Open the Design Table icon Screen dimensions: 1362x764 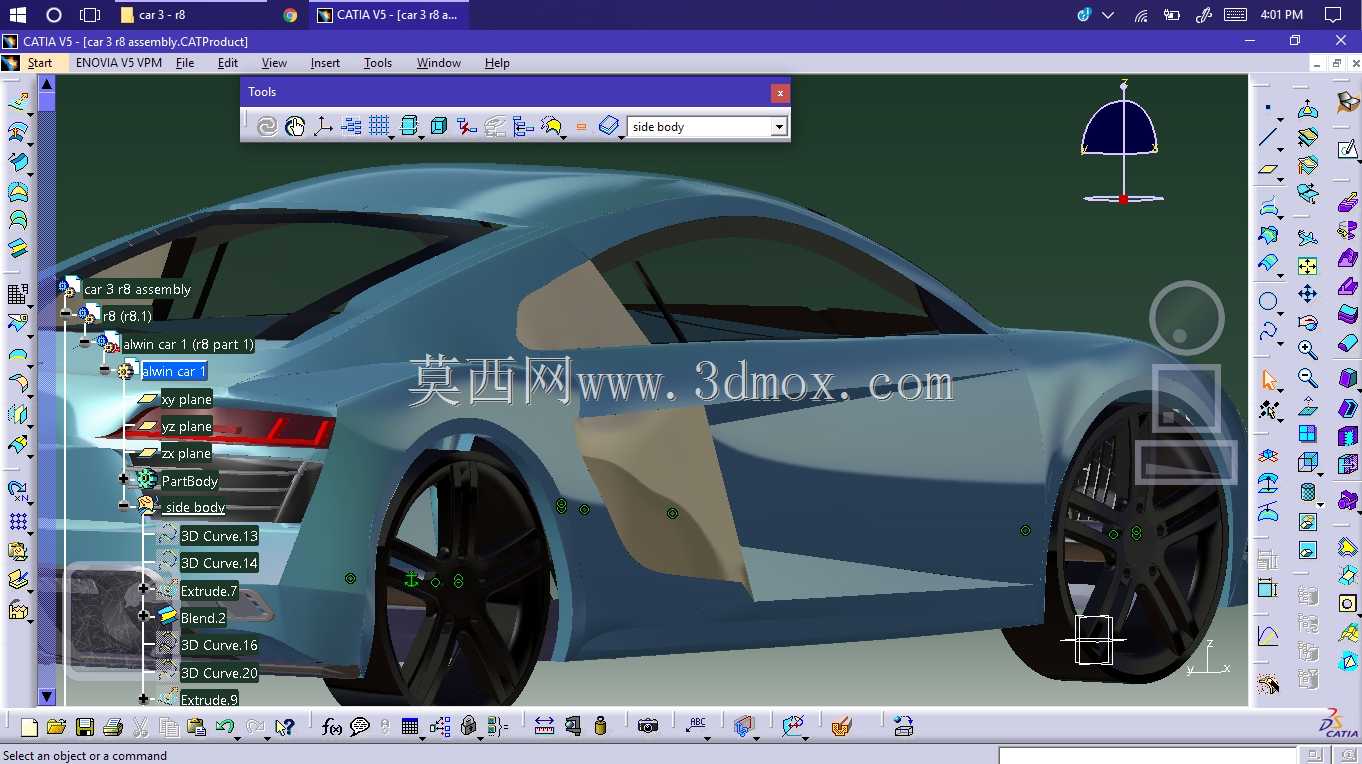pyautogui.click(x=410, y=727)
